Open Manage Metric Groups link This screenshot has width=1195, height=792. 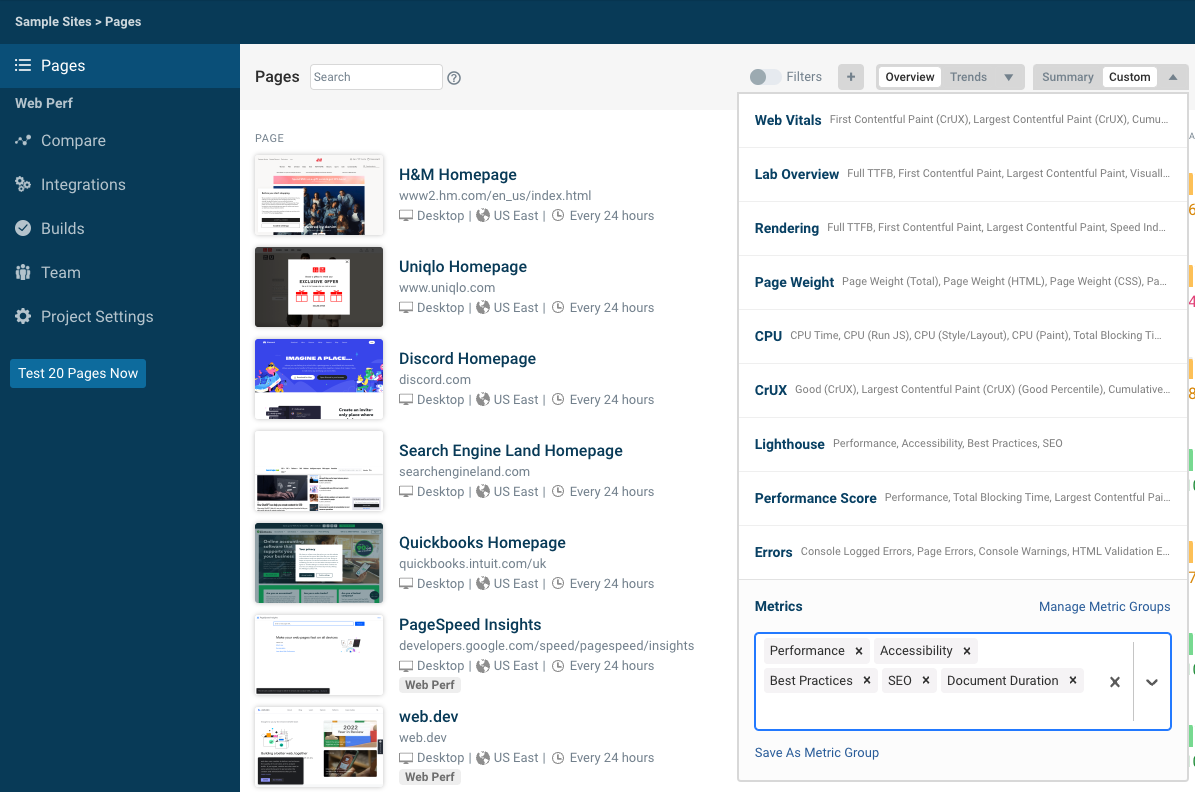(x=1104, y=607)
